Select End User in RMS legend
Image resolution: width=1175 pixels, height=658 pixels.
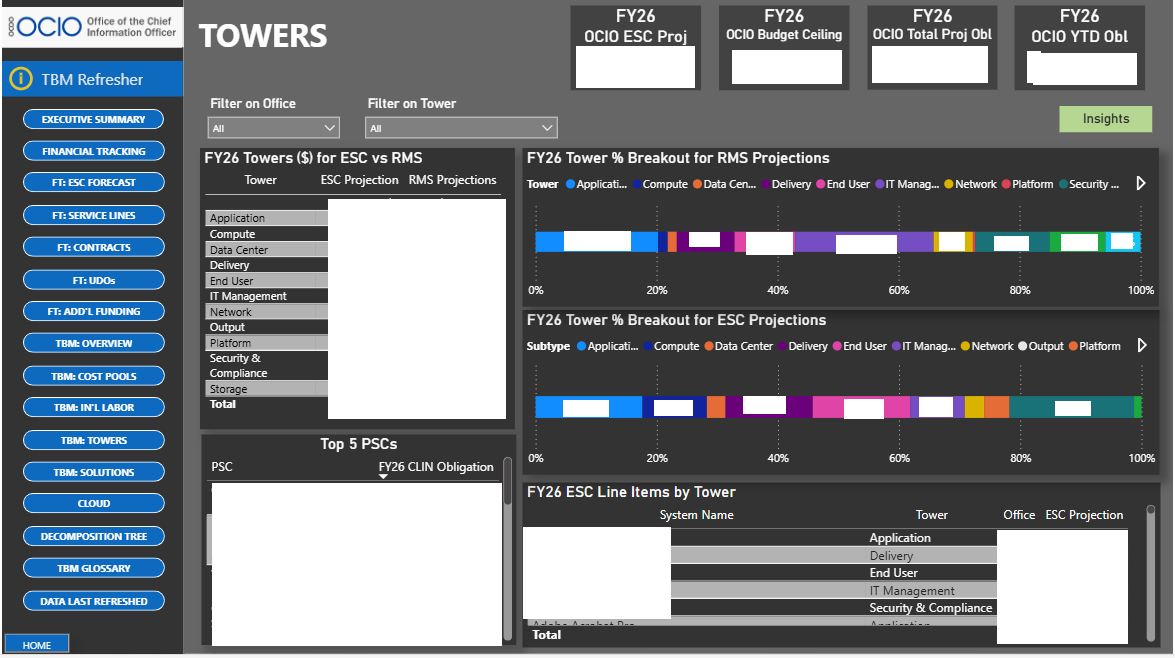[x=843, y=184]
